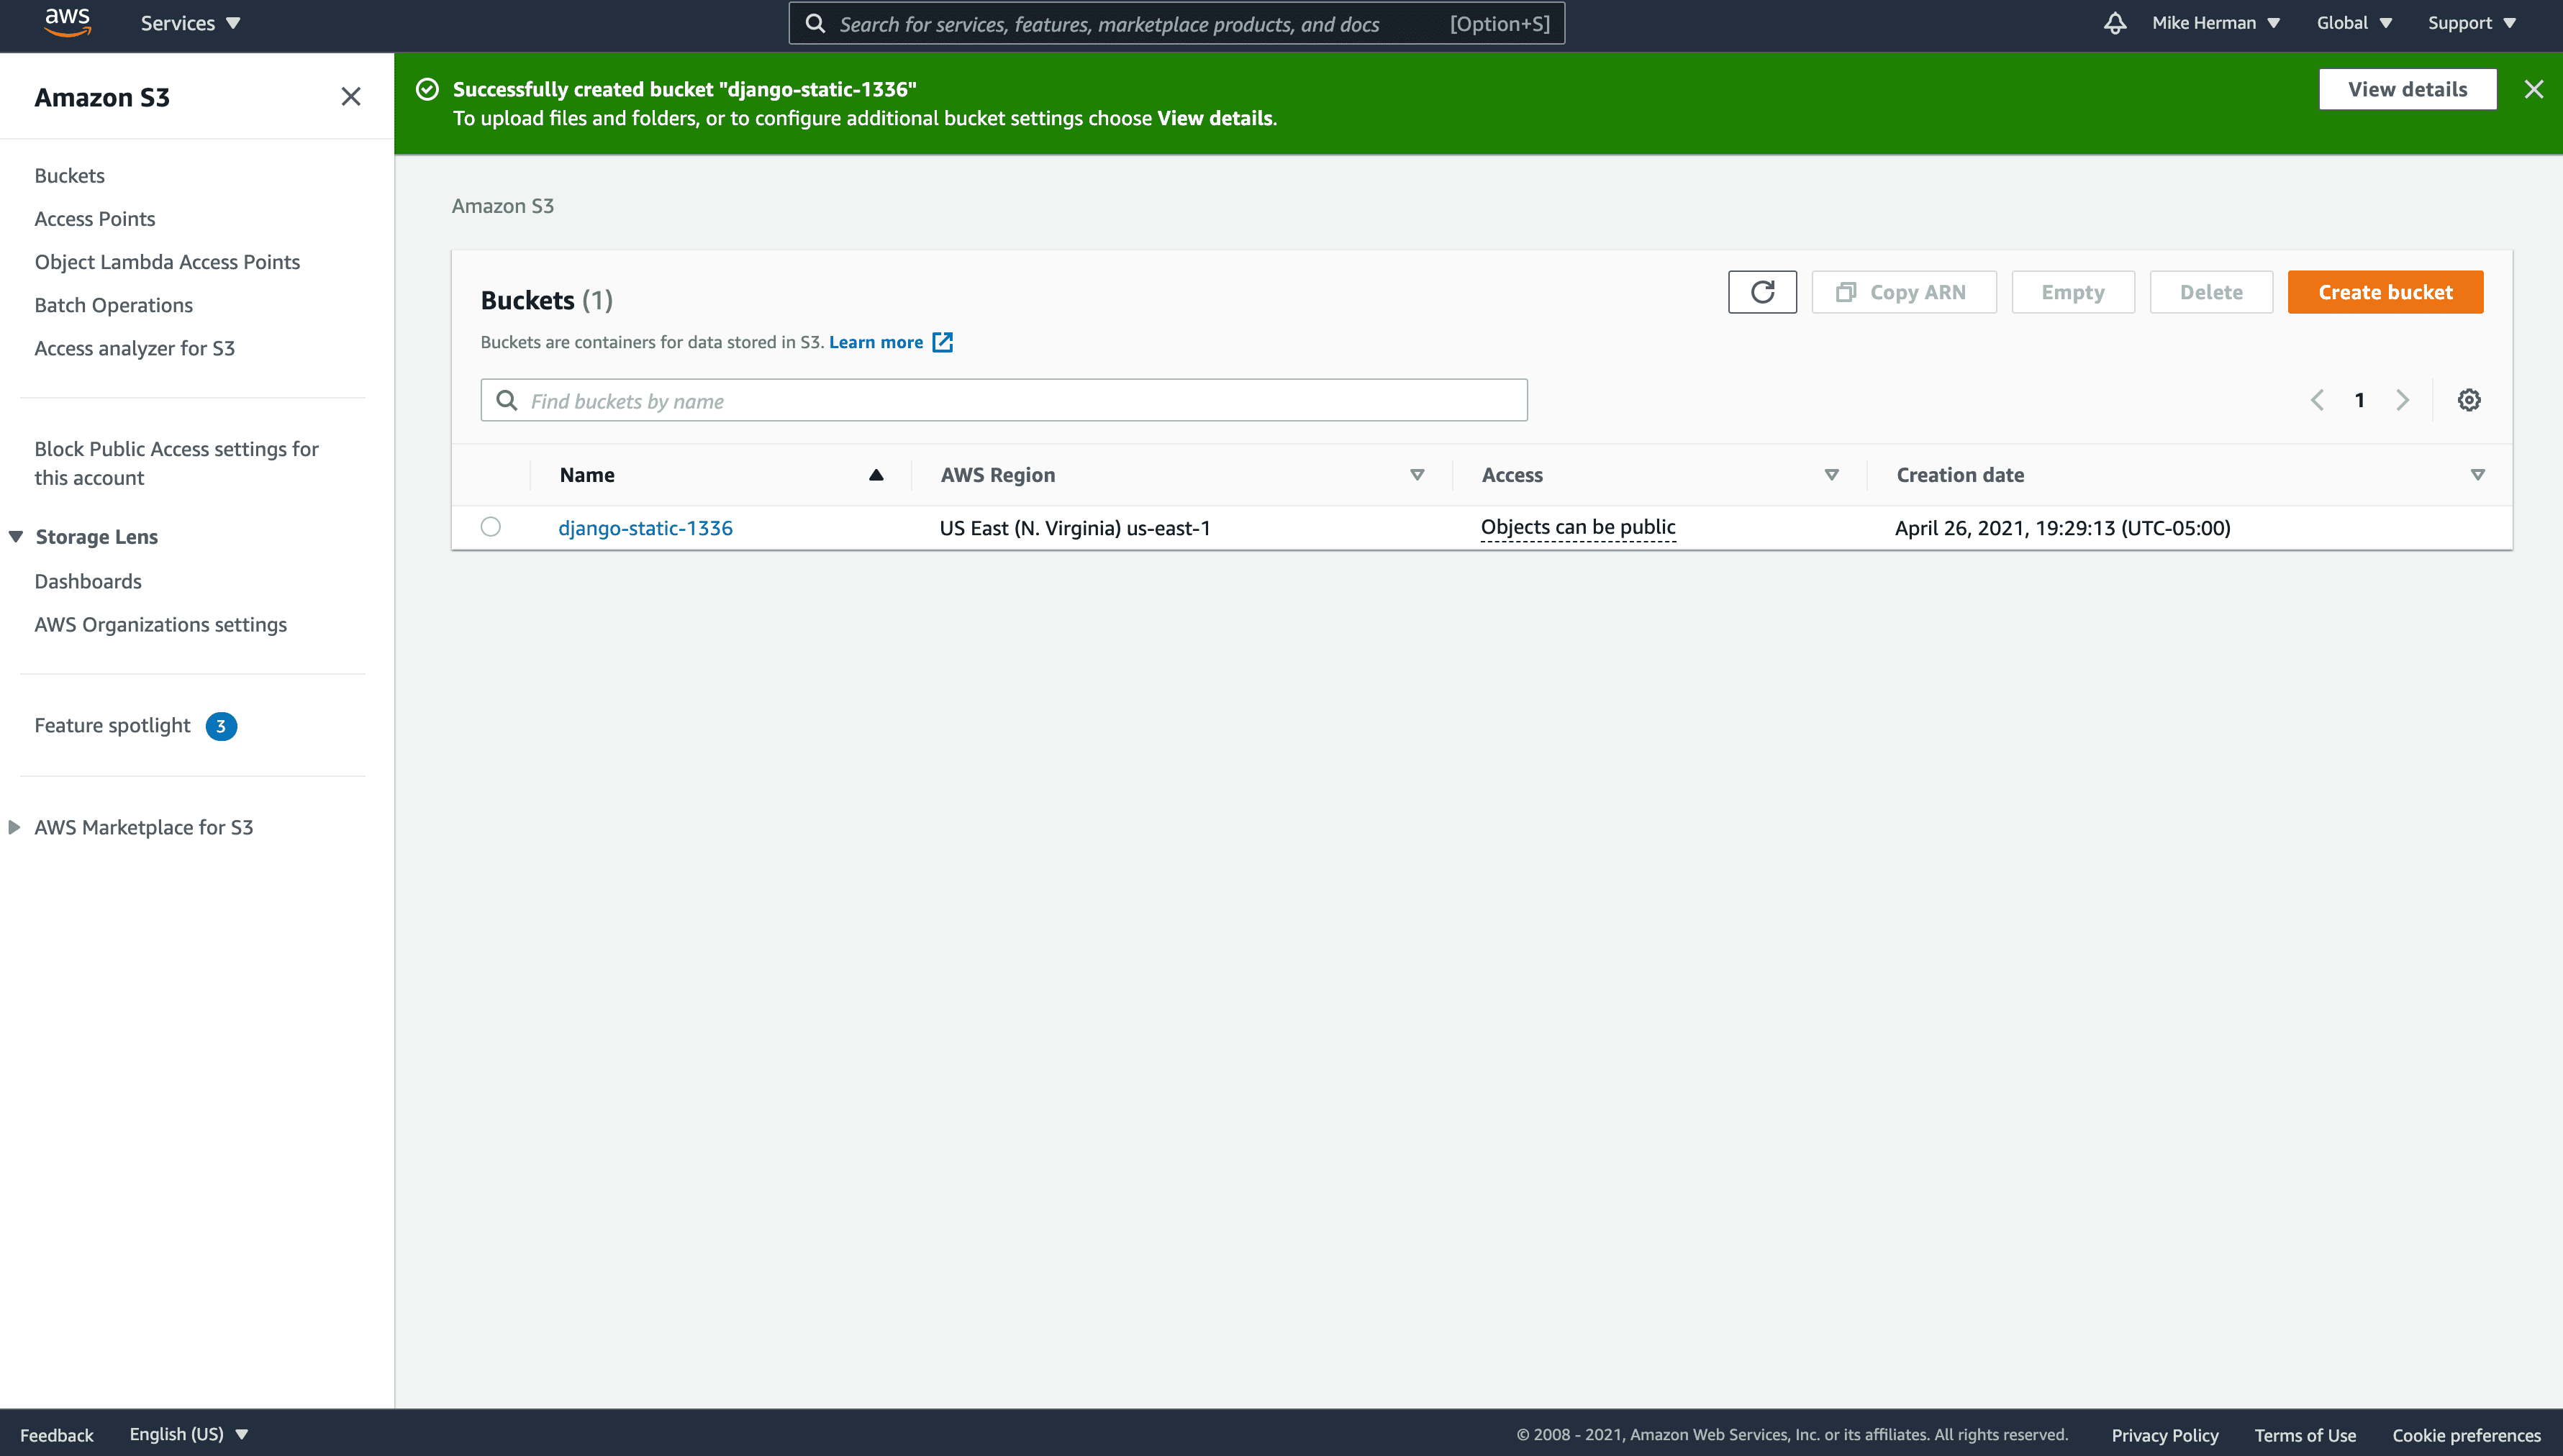
Task: Focus the Find buckets by name field
Action: [1003, 400]
